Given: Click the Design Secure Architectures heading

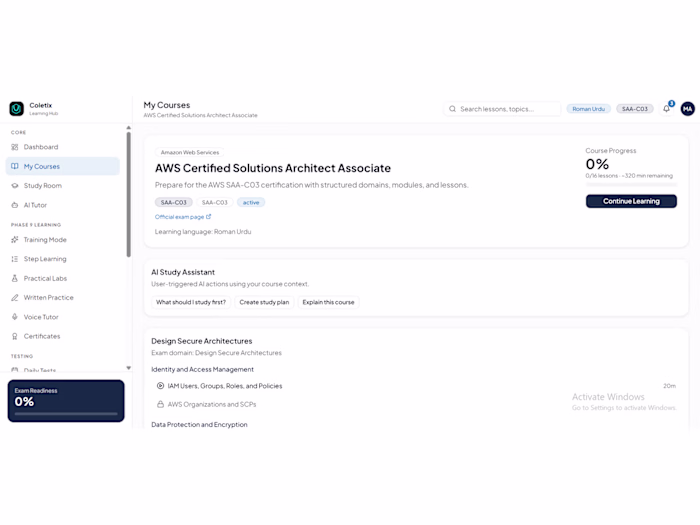Looking at the screenshot, I should click(202, 341).
